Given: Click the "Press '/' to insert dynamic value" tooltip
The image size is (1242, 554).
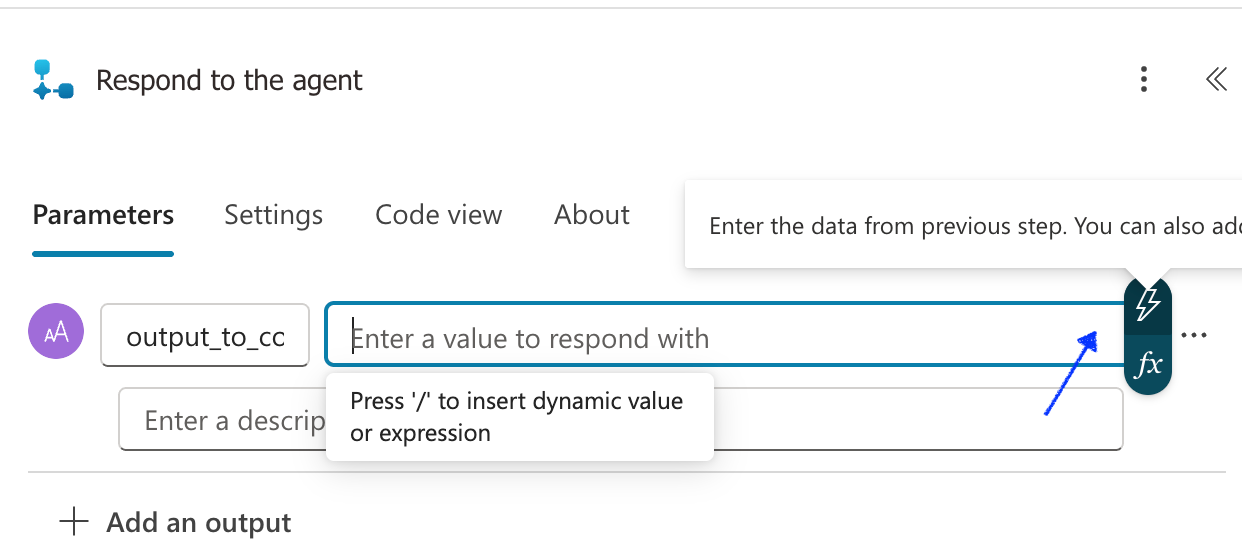Looking at the screenshot, I should click(518, 417).
